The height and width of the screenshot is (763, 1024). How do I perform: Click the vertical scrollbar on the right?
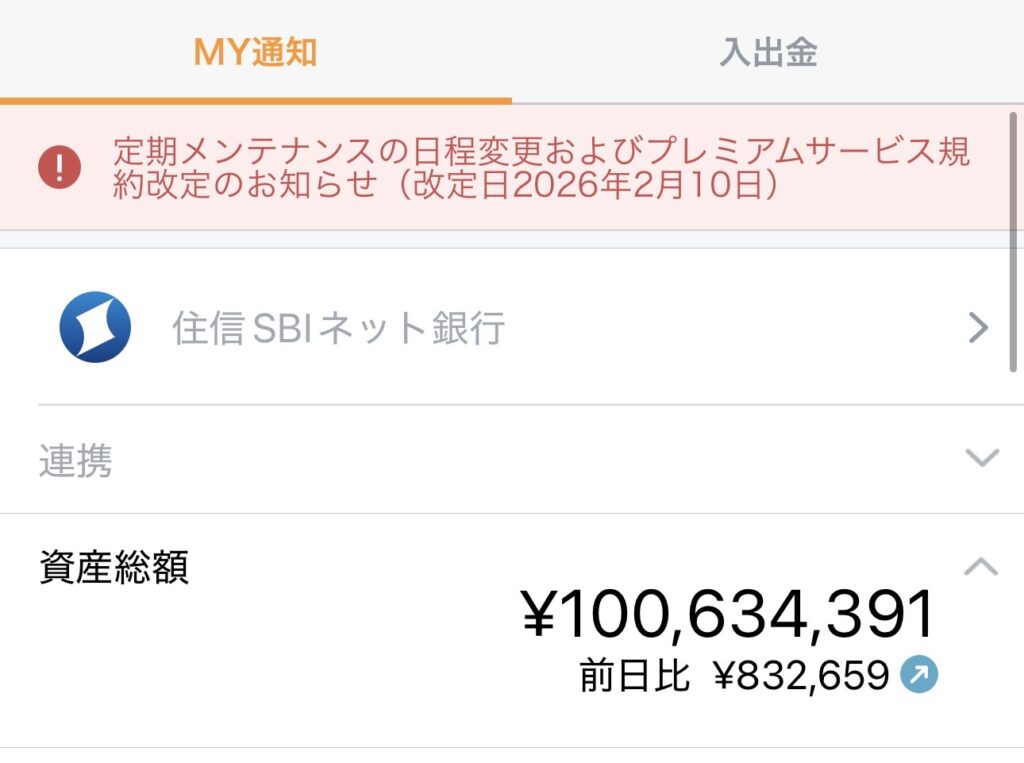point(1015,240)
